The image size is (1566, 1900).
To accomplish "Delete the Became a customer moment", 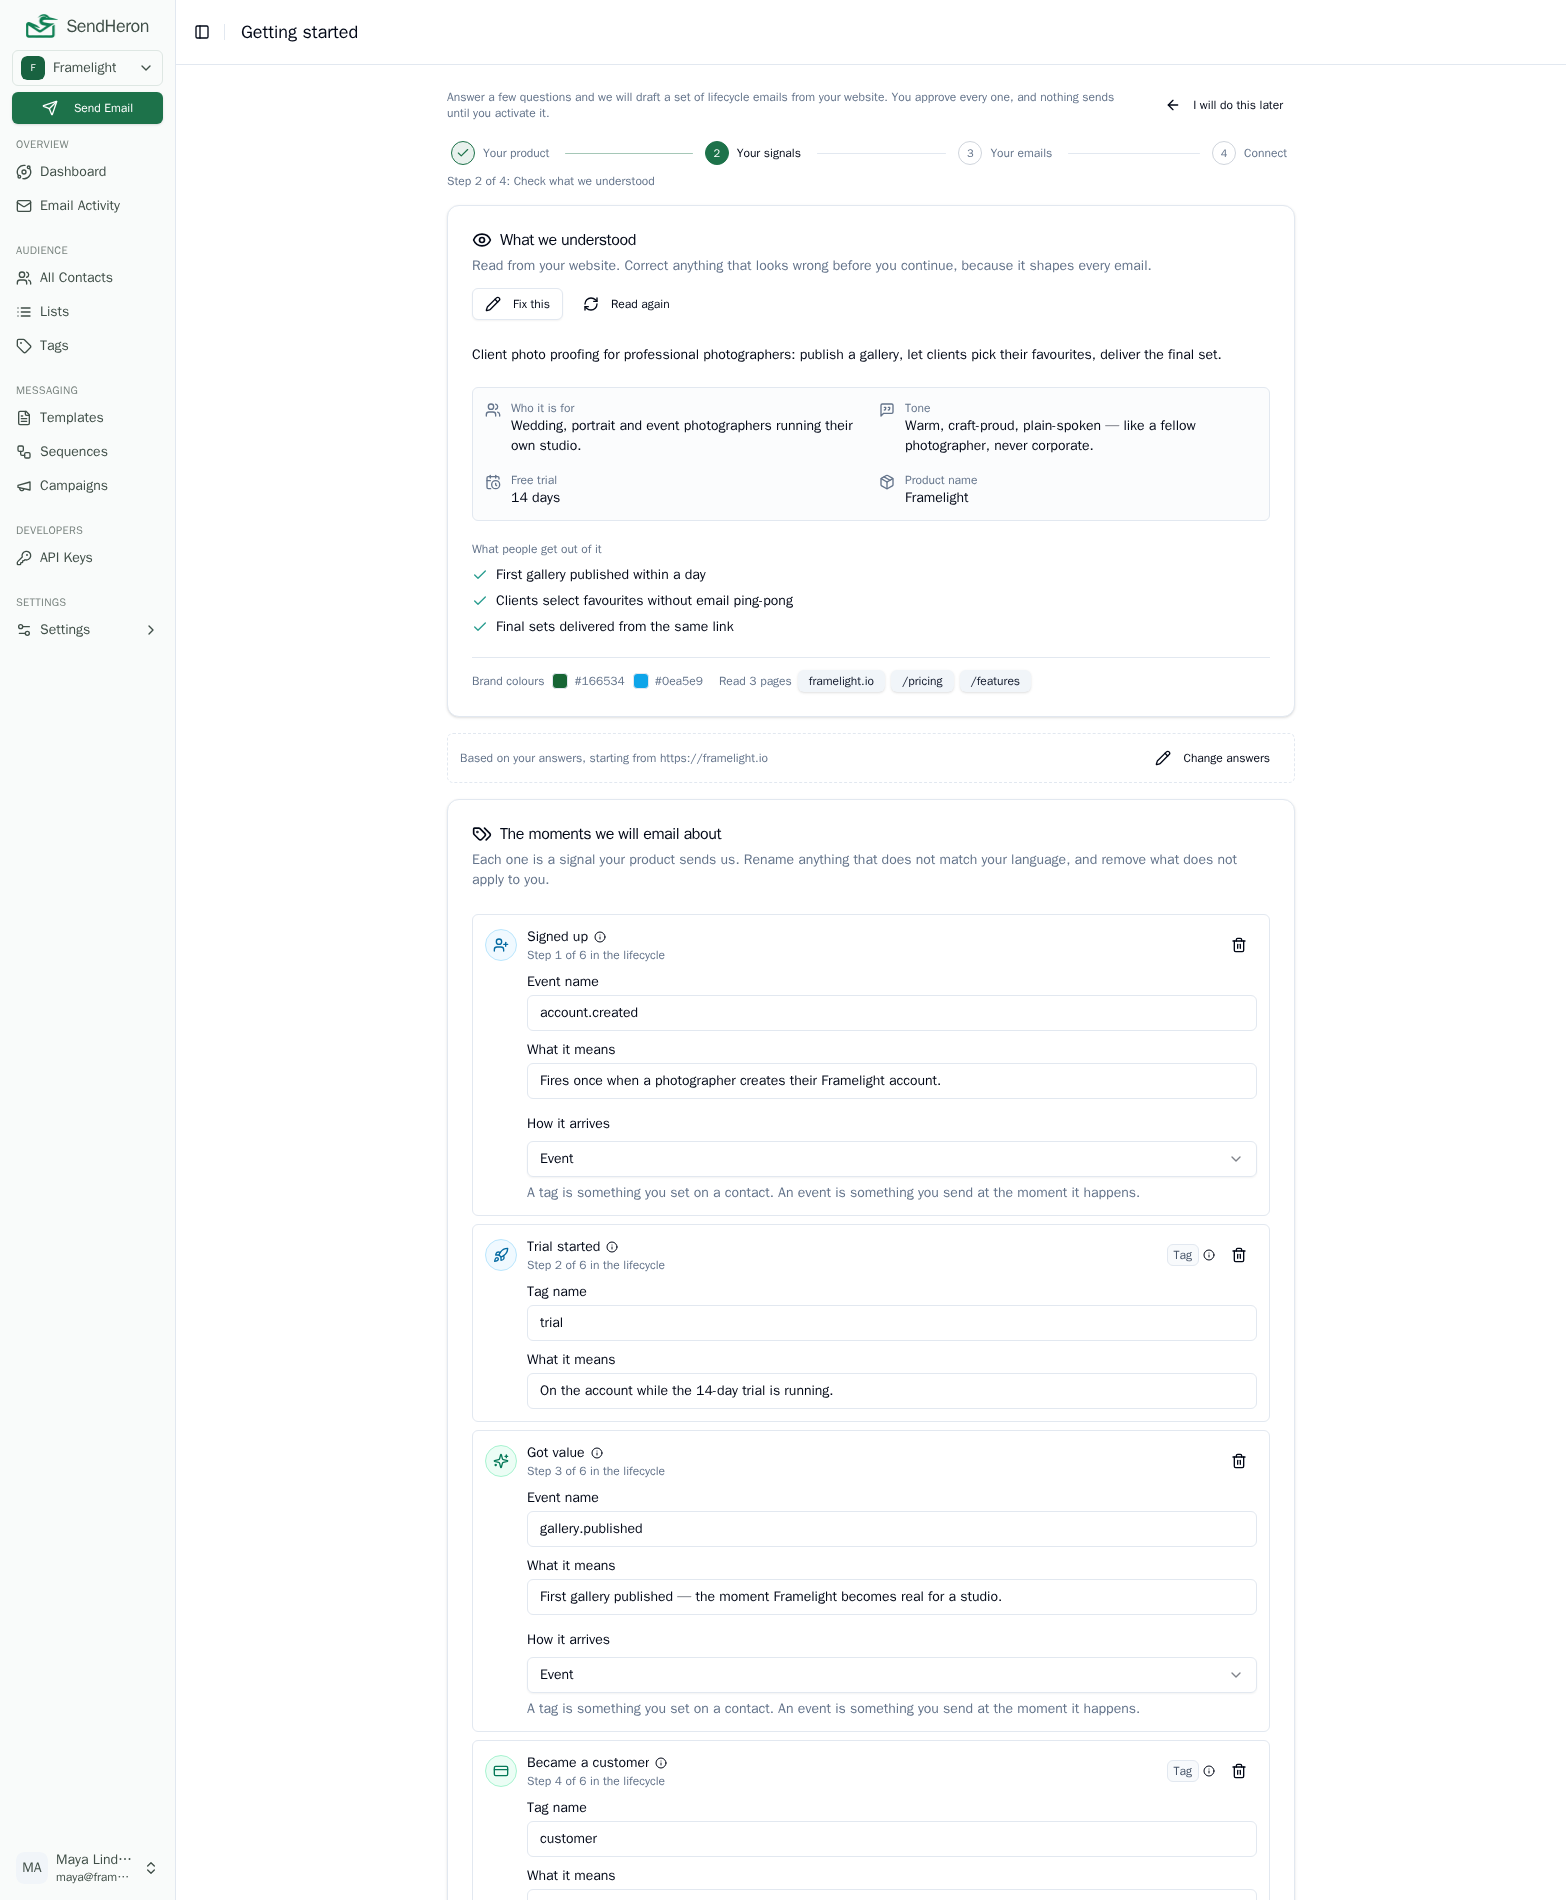I will tap(1239, 1771).
